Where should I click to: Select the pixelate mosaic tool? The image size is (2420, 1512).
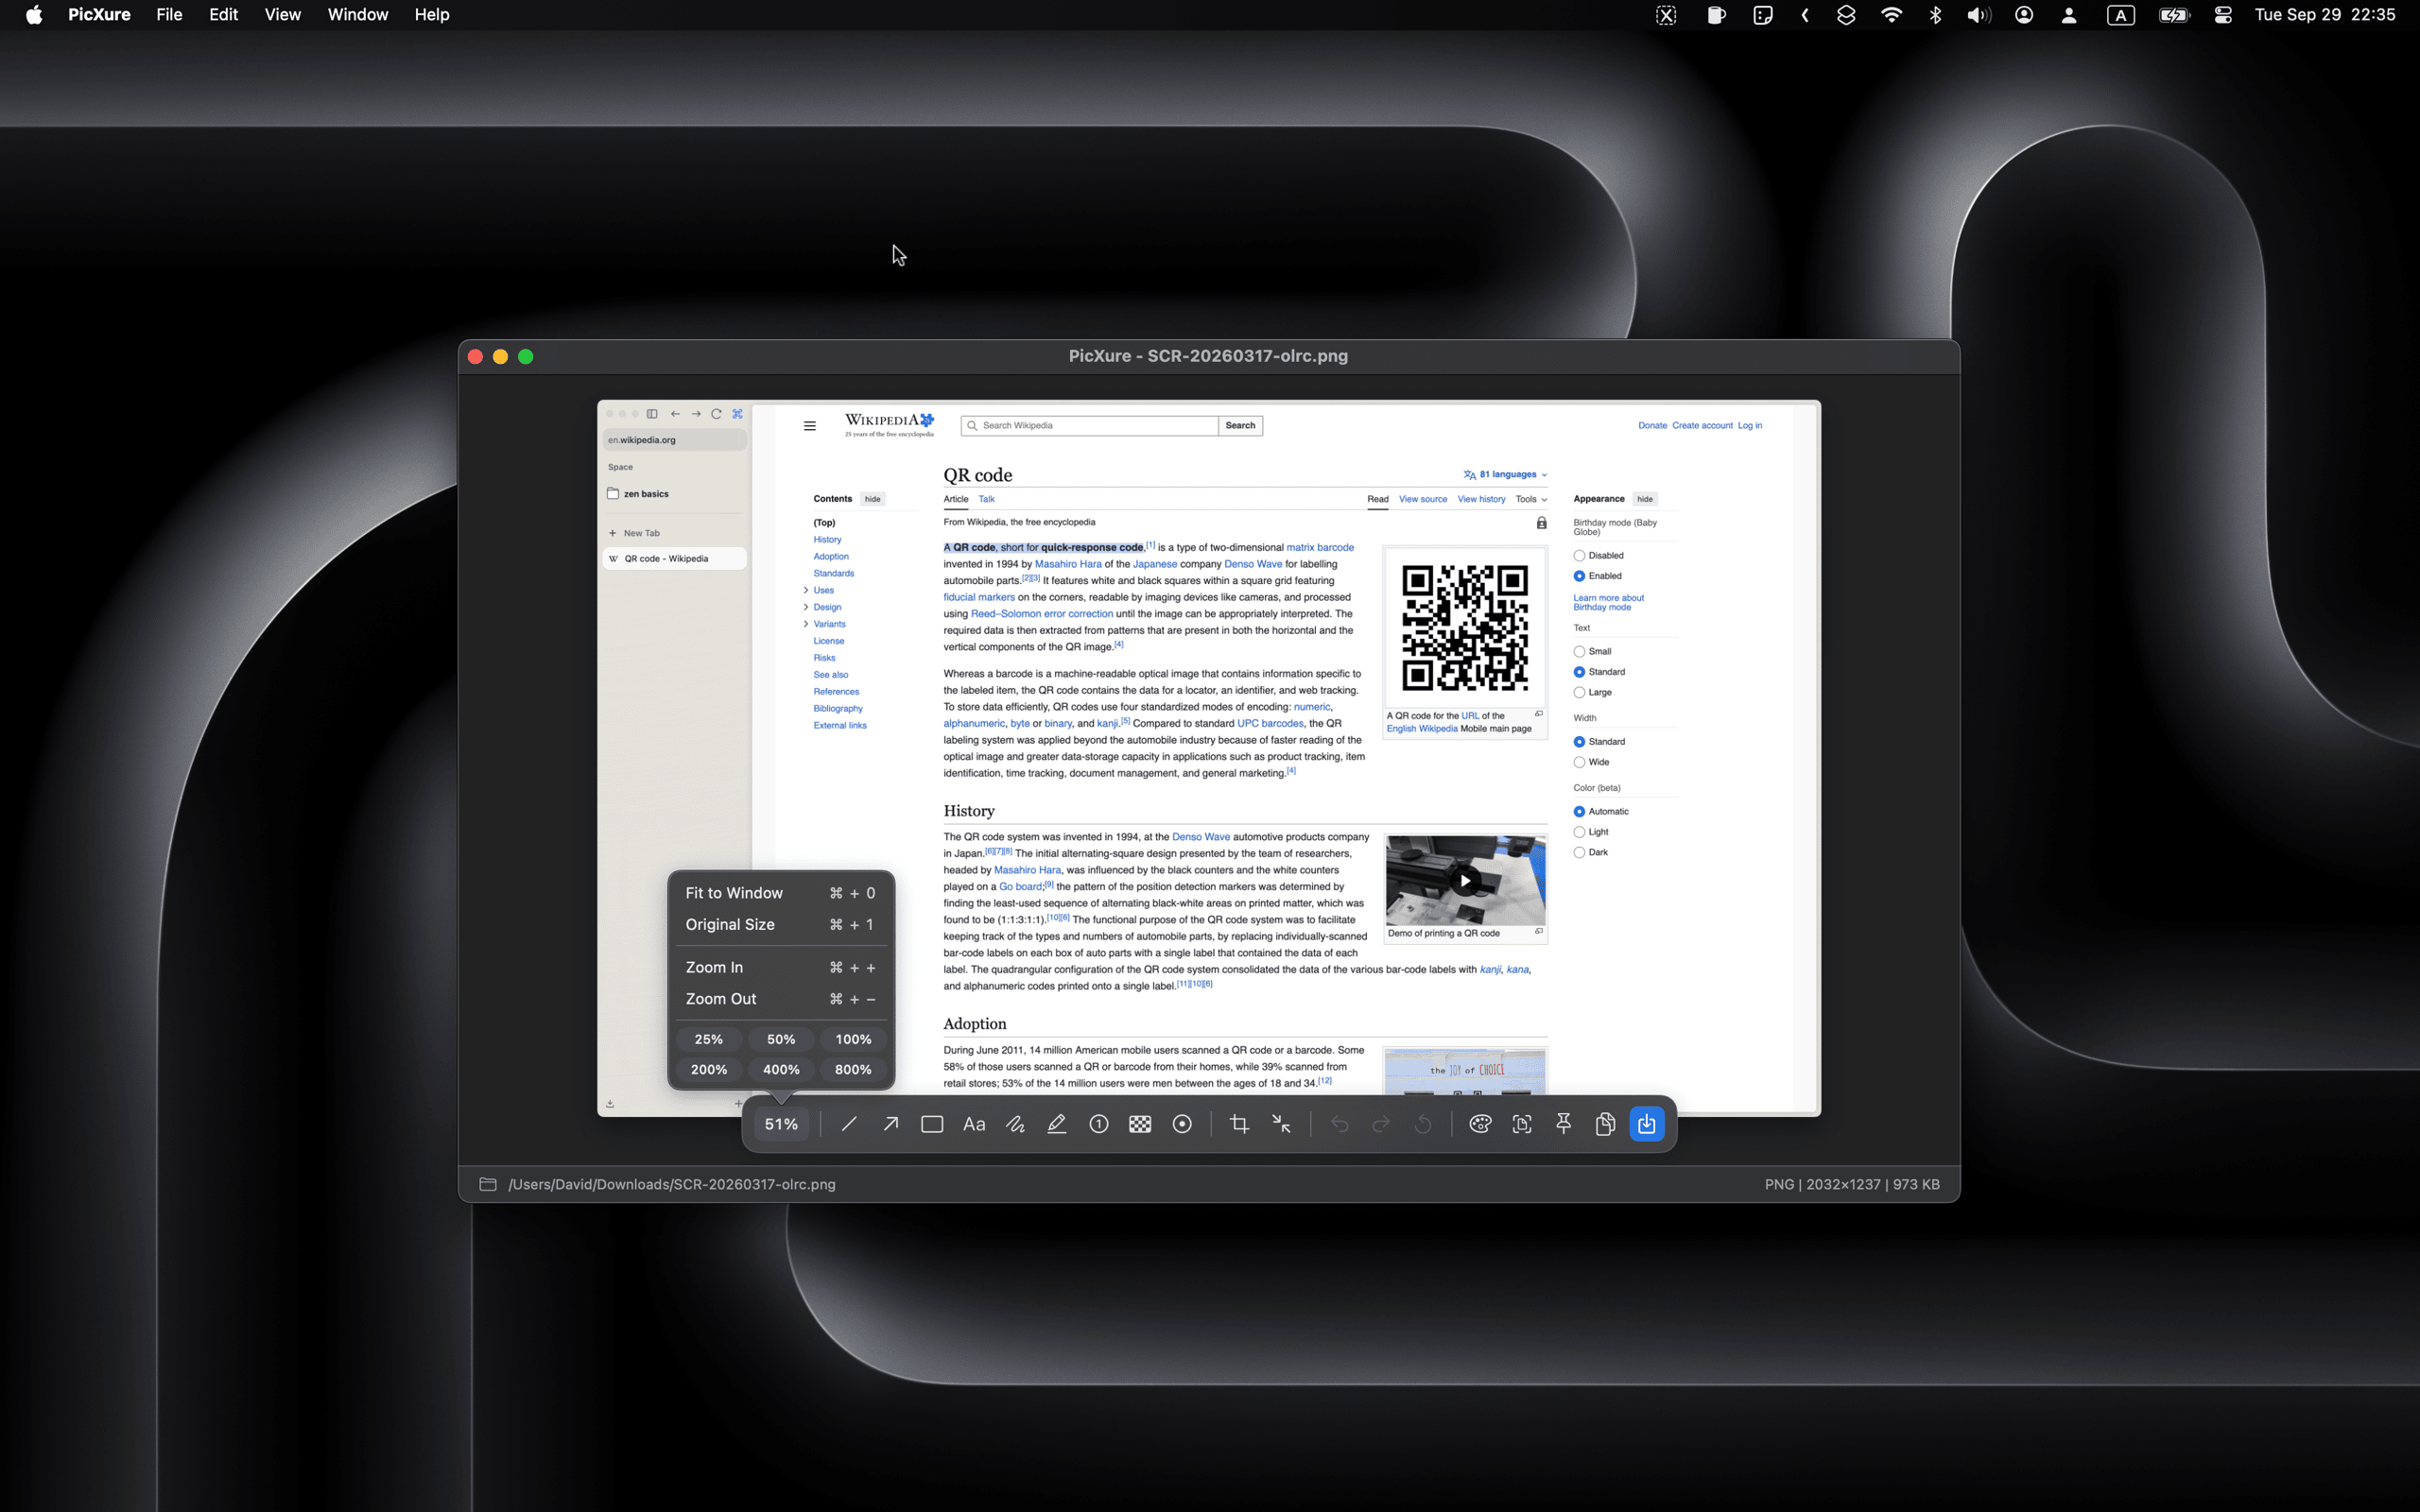[x=1140, y=1124]
